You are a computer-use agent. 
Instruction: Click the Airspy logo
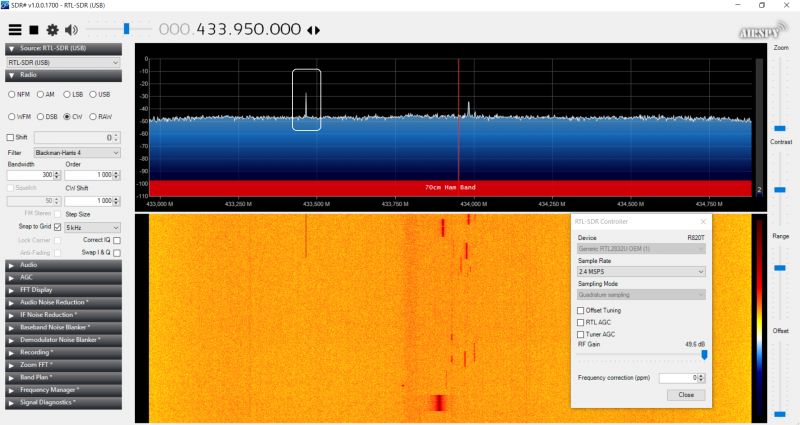tap(763, 31)
